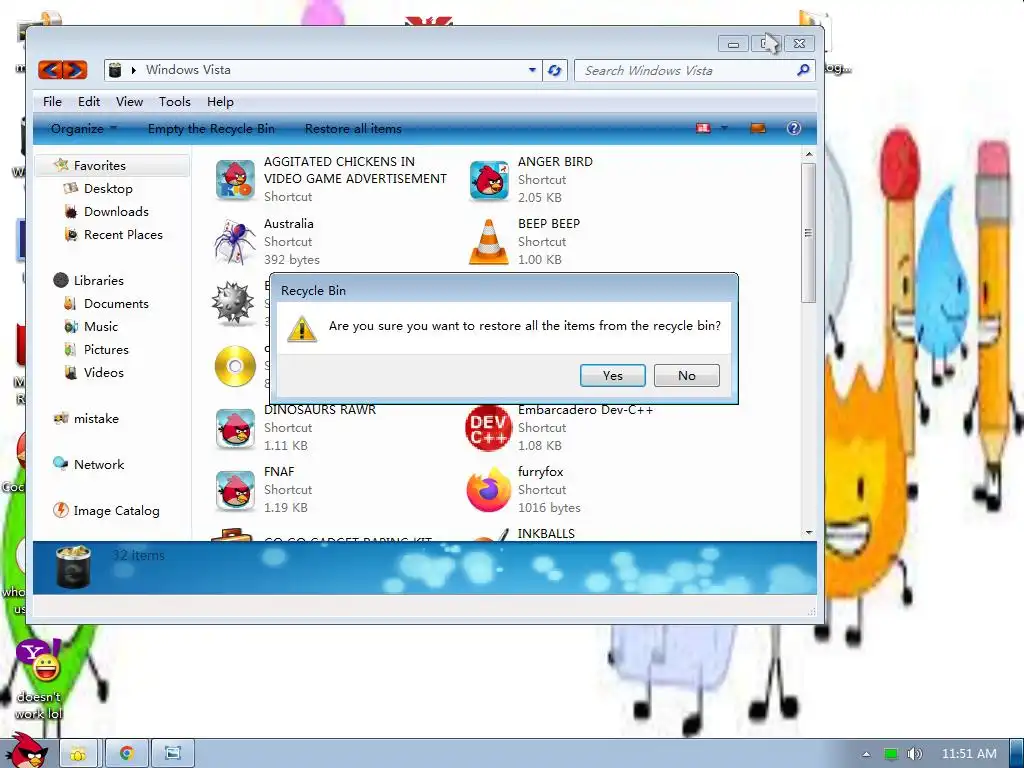Open the Pictures library

pyautogui.click(x=106, y=349)
